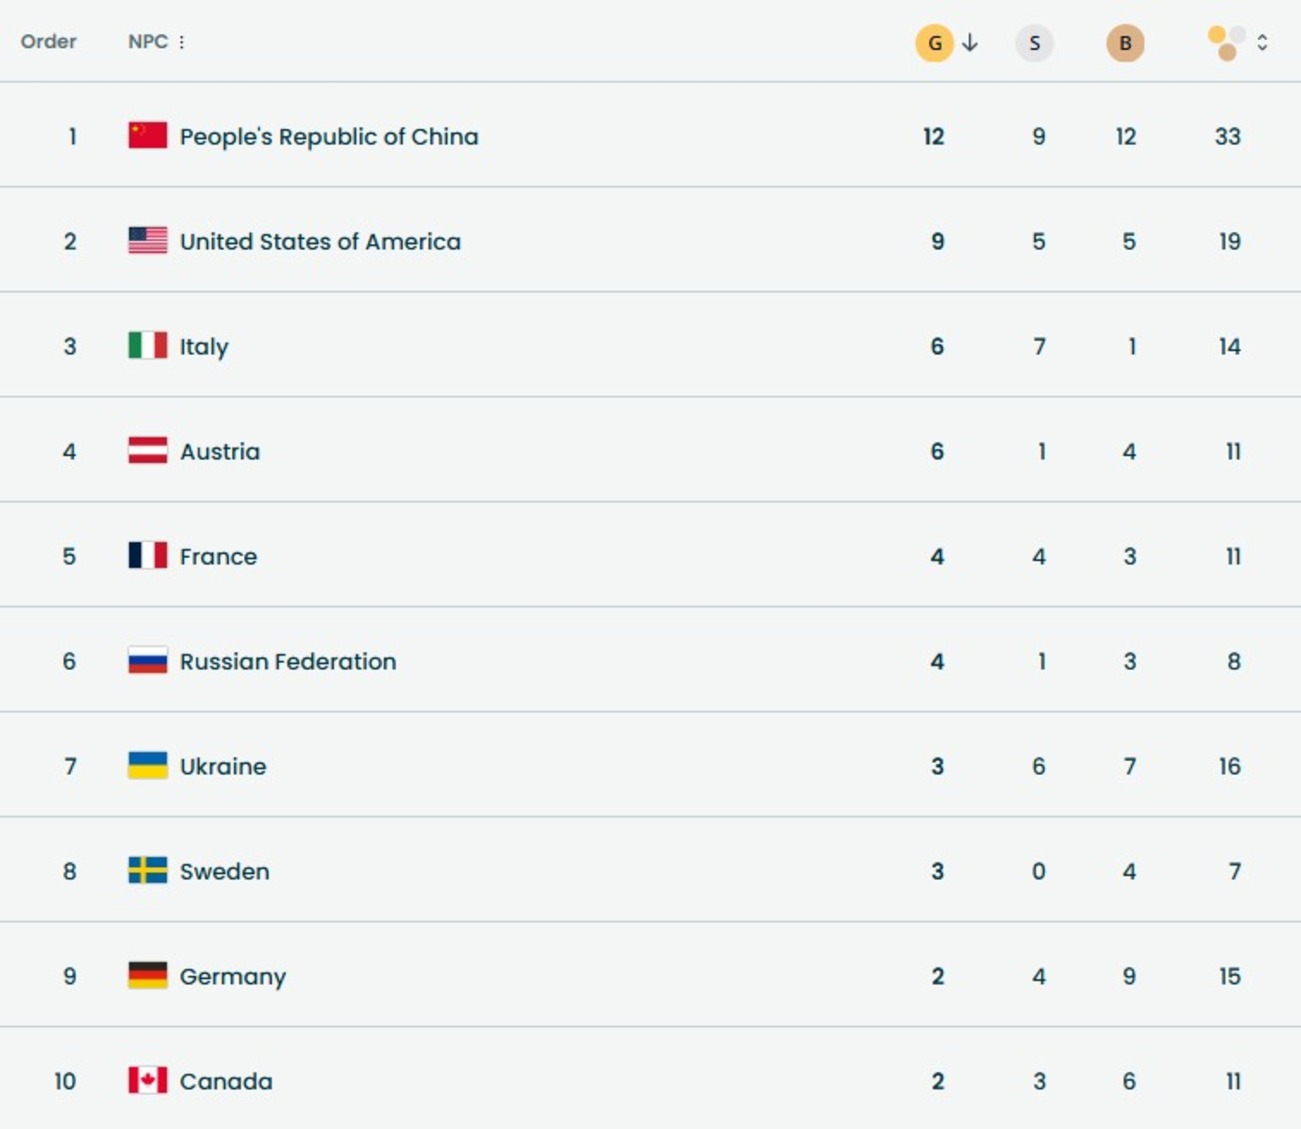1301x1129 pixels.
Task: Open the Italy team link
Action: [x=204, y=347]
